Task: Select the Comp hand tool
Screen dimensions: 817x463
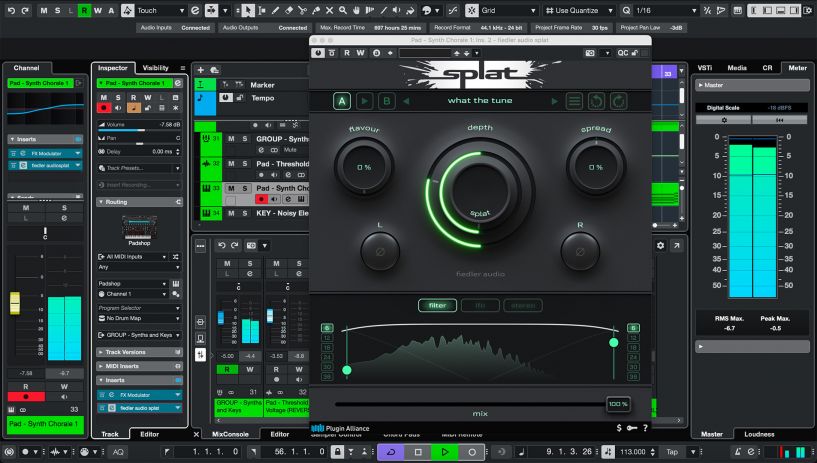Action: click(356, 10)
